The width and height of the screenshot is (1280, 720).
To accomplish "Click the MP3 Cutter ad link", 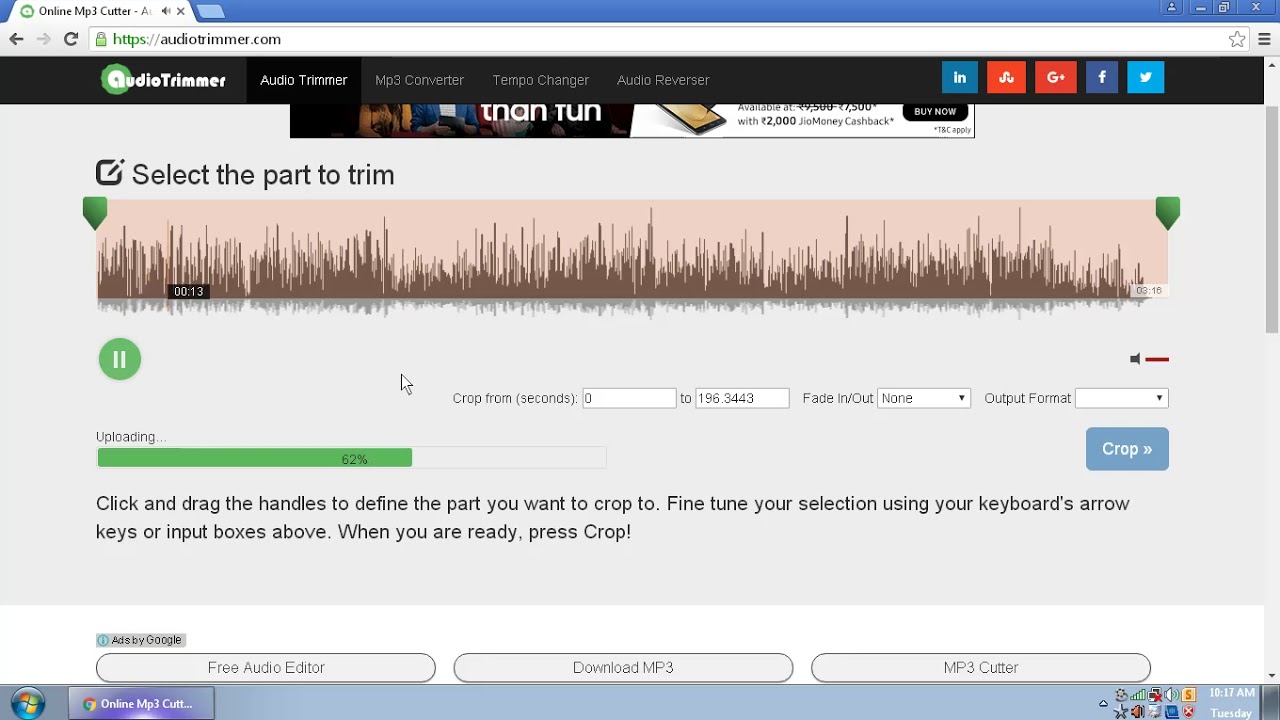I will (981, 667).
